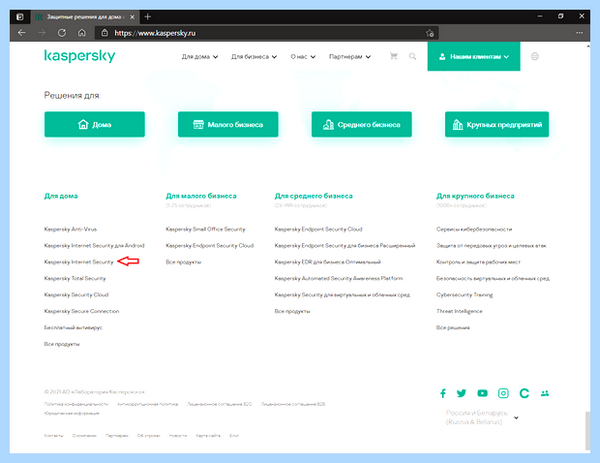Open Все продукты under Для дома
Viewport: 600px width, 463px height.
tap(62, 344)
